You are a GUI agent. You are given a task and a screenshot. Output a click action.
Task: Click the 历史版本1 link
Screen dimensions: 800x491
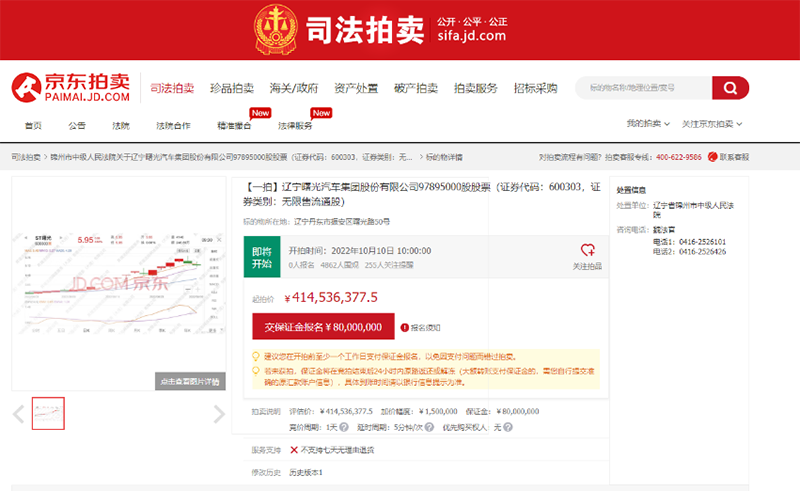click(306, 473)
